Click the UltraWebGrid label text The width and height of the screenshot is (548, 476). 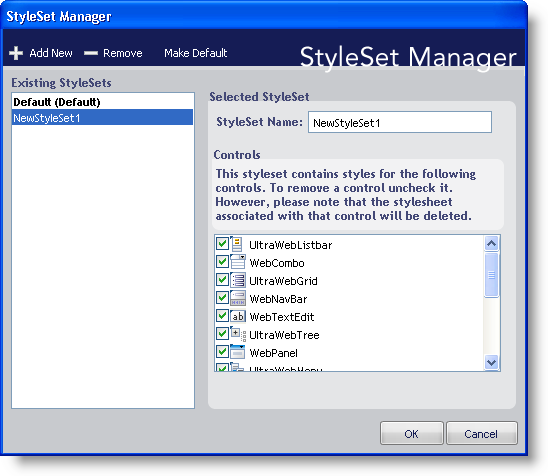pos(283,281)
